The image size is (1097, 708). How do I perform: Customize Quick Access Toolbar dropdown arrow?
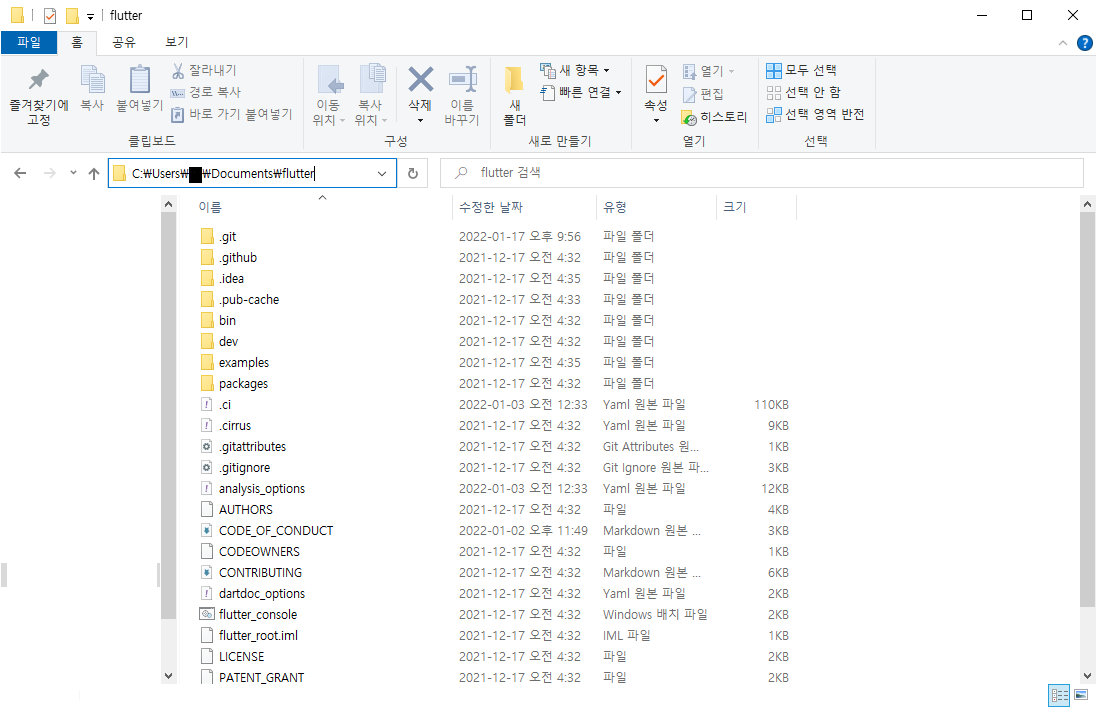90,16
